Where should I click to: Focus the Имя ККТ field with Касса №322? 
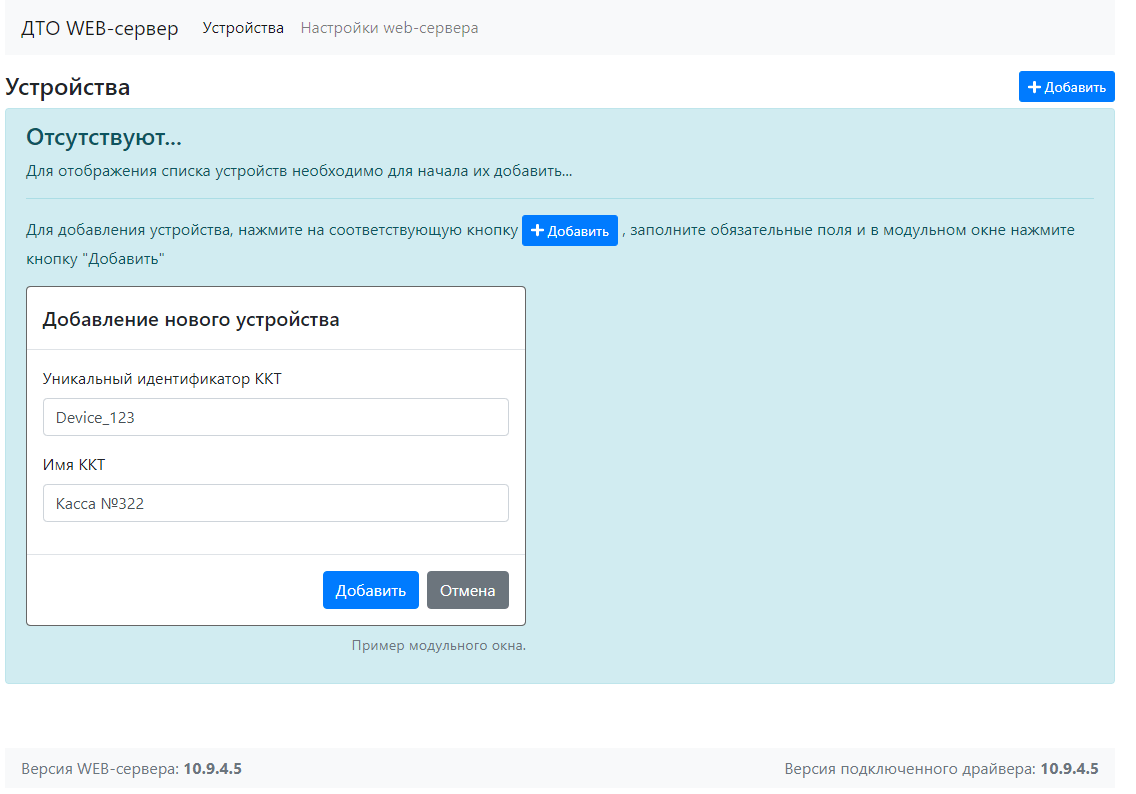coord(275,503)
